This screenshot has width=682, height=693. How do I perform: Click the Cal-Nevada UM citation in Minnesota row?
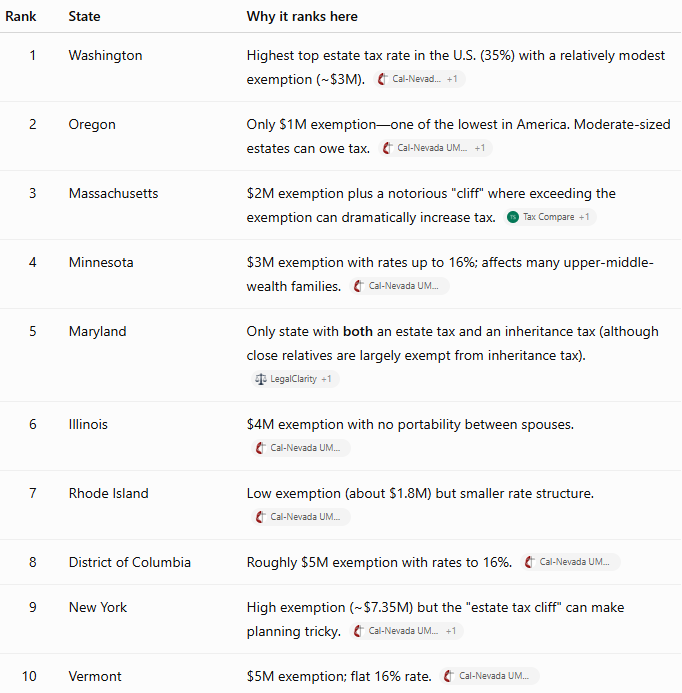[x=400, y=286]
